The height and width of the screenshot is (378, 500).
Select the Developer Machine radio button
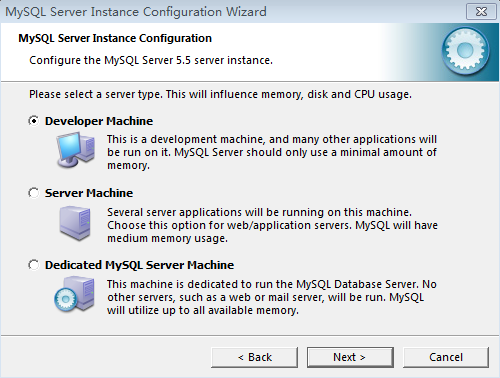pyautogui.click(x=34, y=121)
